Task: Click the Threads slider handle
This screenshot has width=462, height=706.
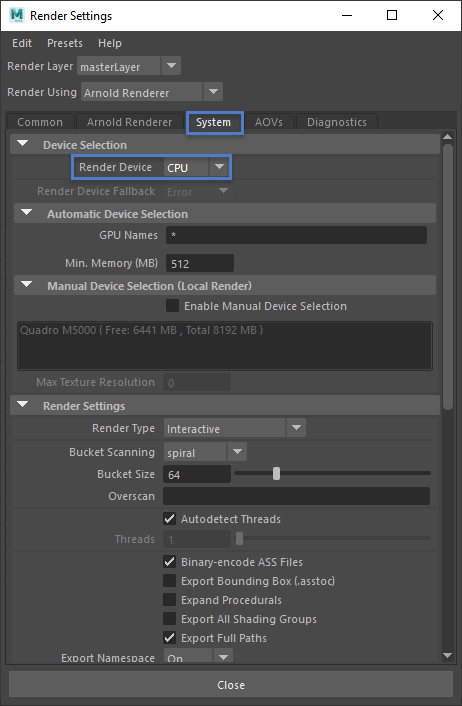Action: pos(240,539)
